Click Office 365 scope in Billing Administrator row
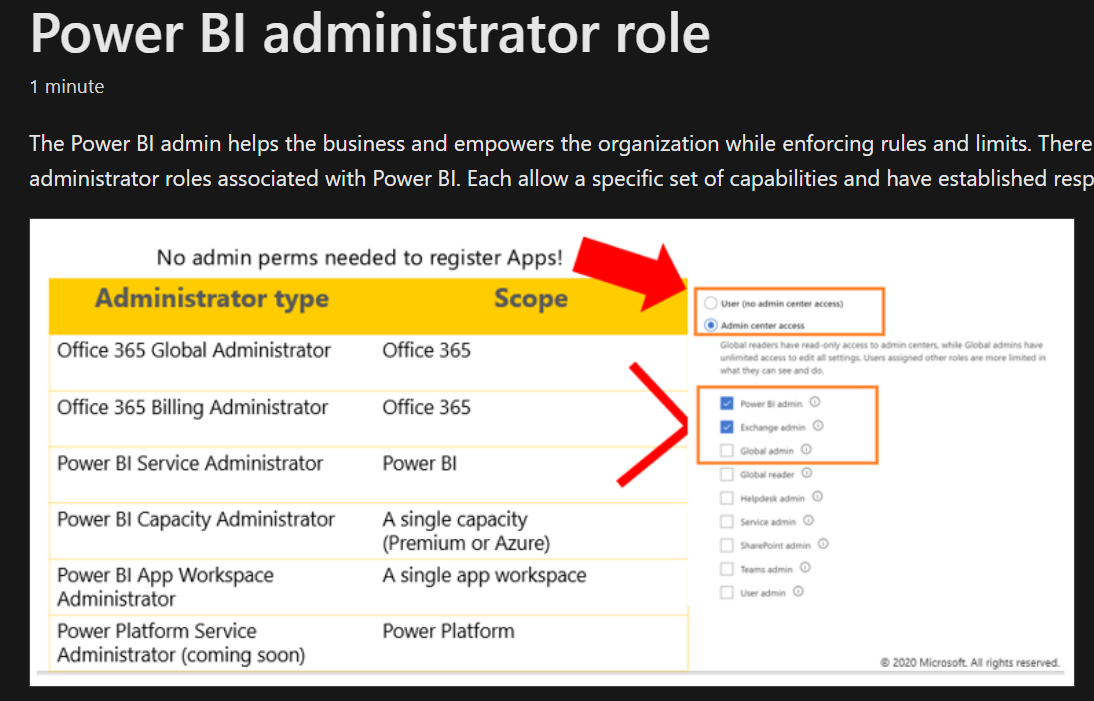 coord(426,407)
